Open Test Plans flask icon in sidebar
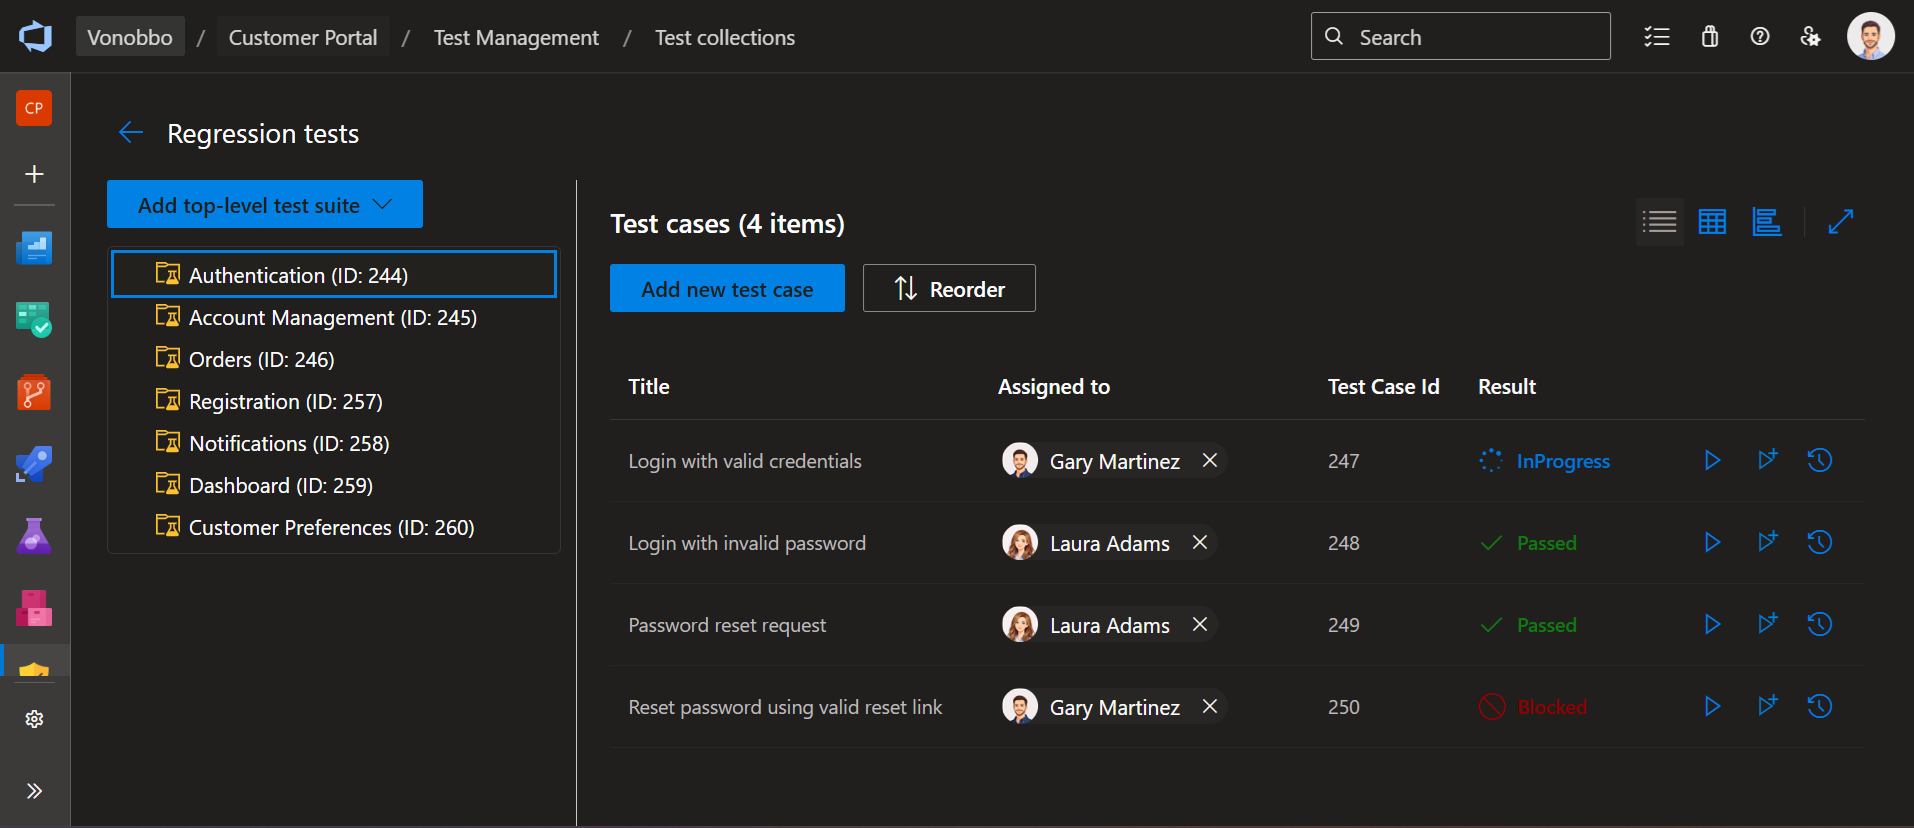 (x=34, y=536)
